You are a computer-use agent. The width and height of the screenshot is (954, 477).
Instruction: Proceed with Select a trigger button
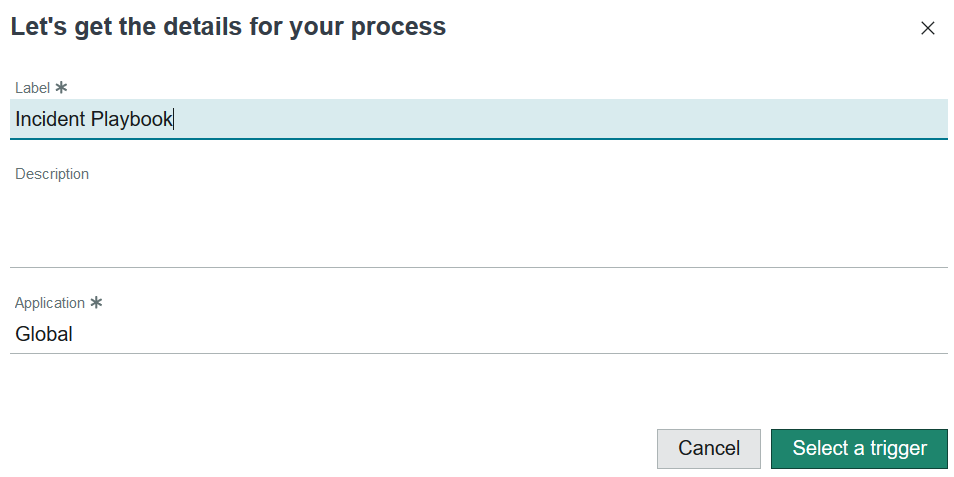(x=859, y=448)
